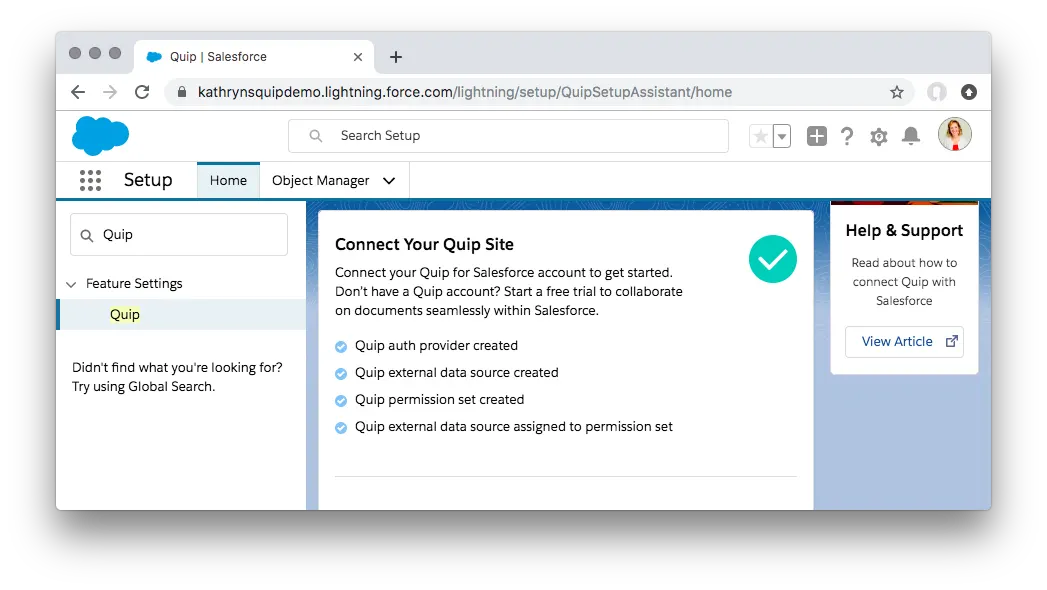Click the Salesforce cloud logo
The width and height of the screenshot is (1047, 590).
click(x=100, y=135)
